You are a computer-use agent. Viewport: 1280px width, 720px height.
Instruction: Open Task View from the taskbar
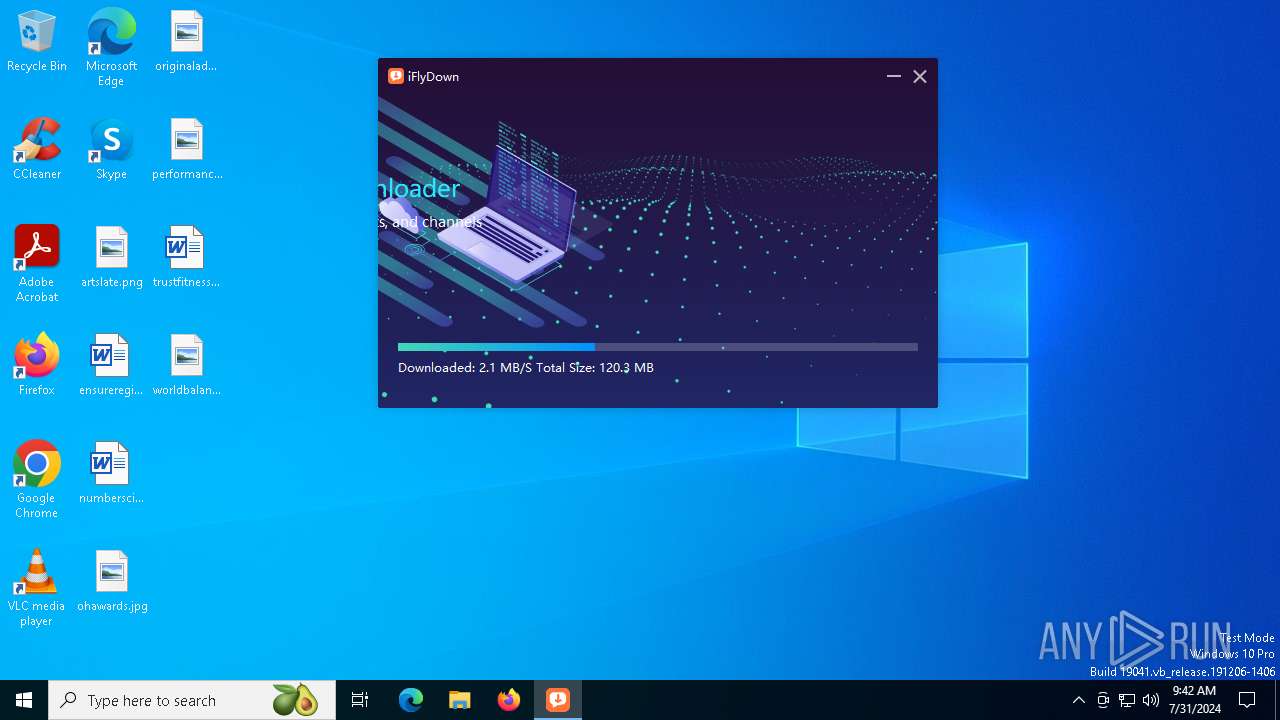click(x=360, y=700)
